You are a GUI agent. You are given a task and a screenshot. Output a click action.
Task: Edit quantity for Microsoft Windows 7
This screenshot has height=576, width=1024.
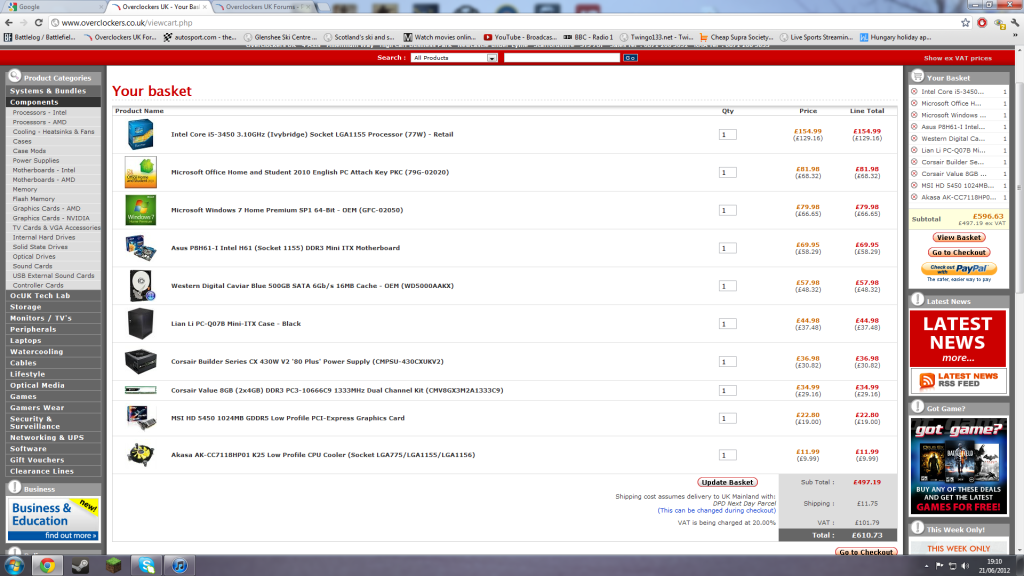pyautogui.click(x=728, y=210)
